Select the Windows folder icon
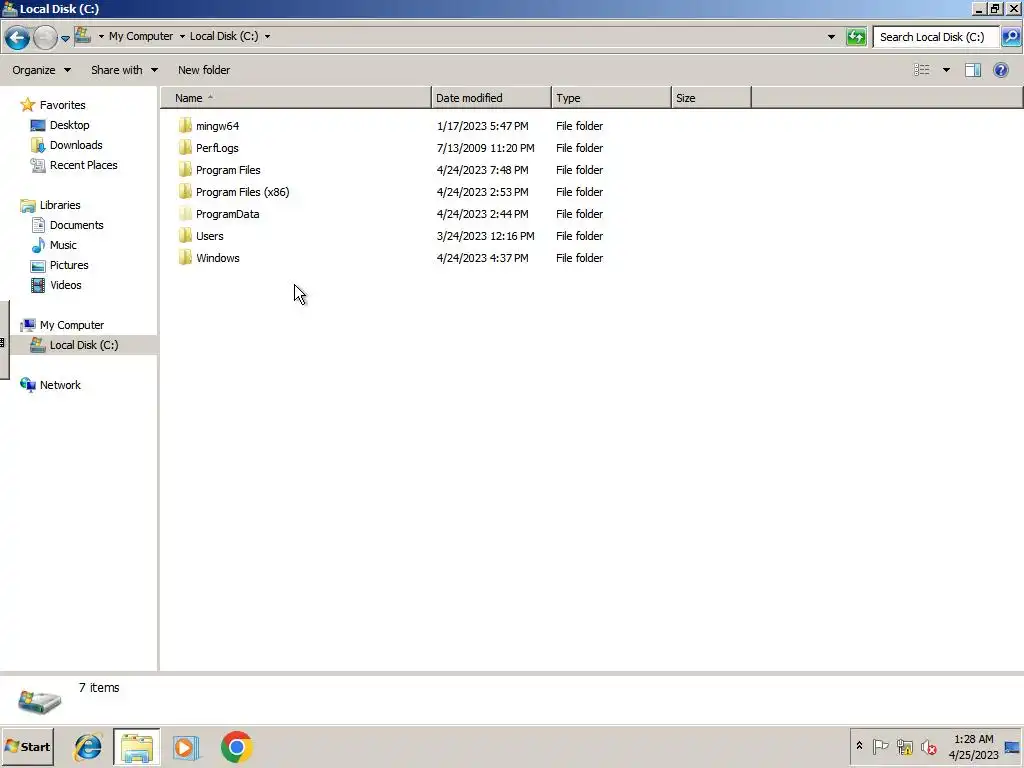 click(x=185, y=258)
